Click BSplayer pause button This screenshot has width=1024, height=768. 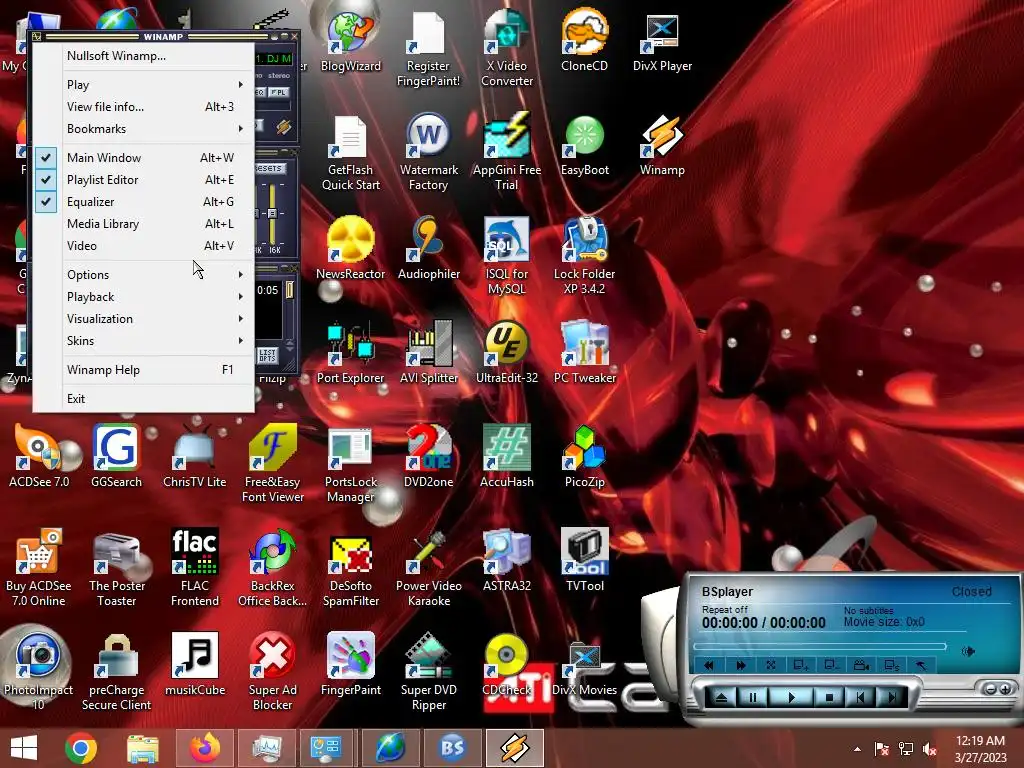click(x=753, y=697)
